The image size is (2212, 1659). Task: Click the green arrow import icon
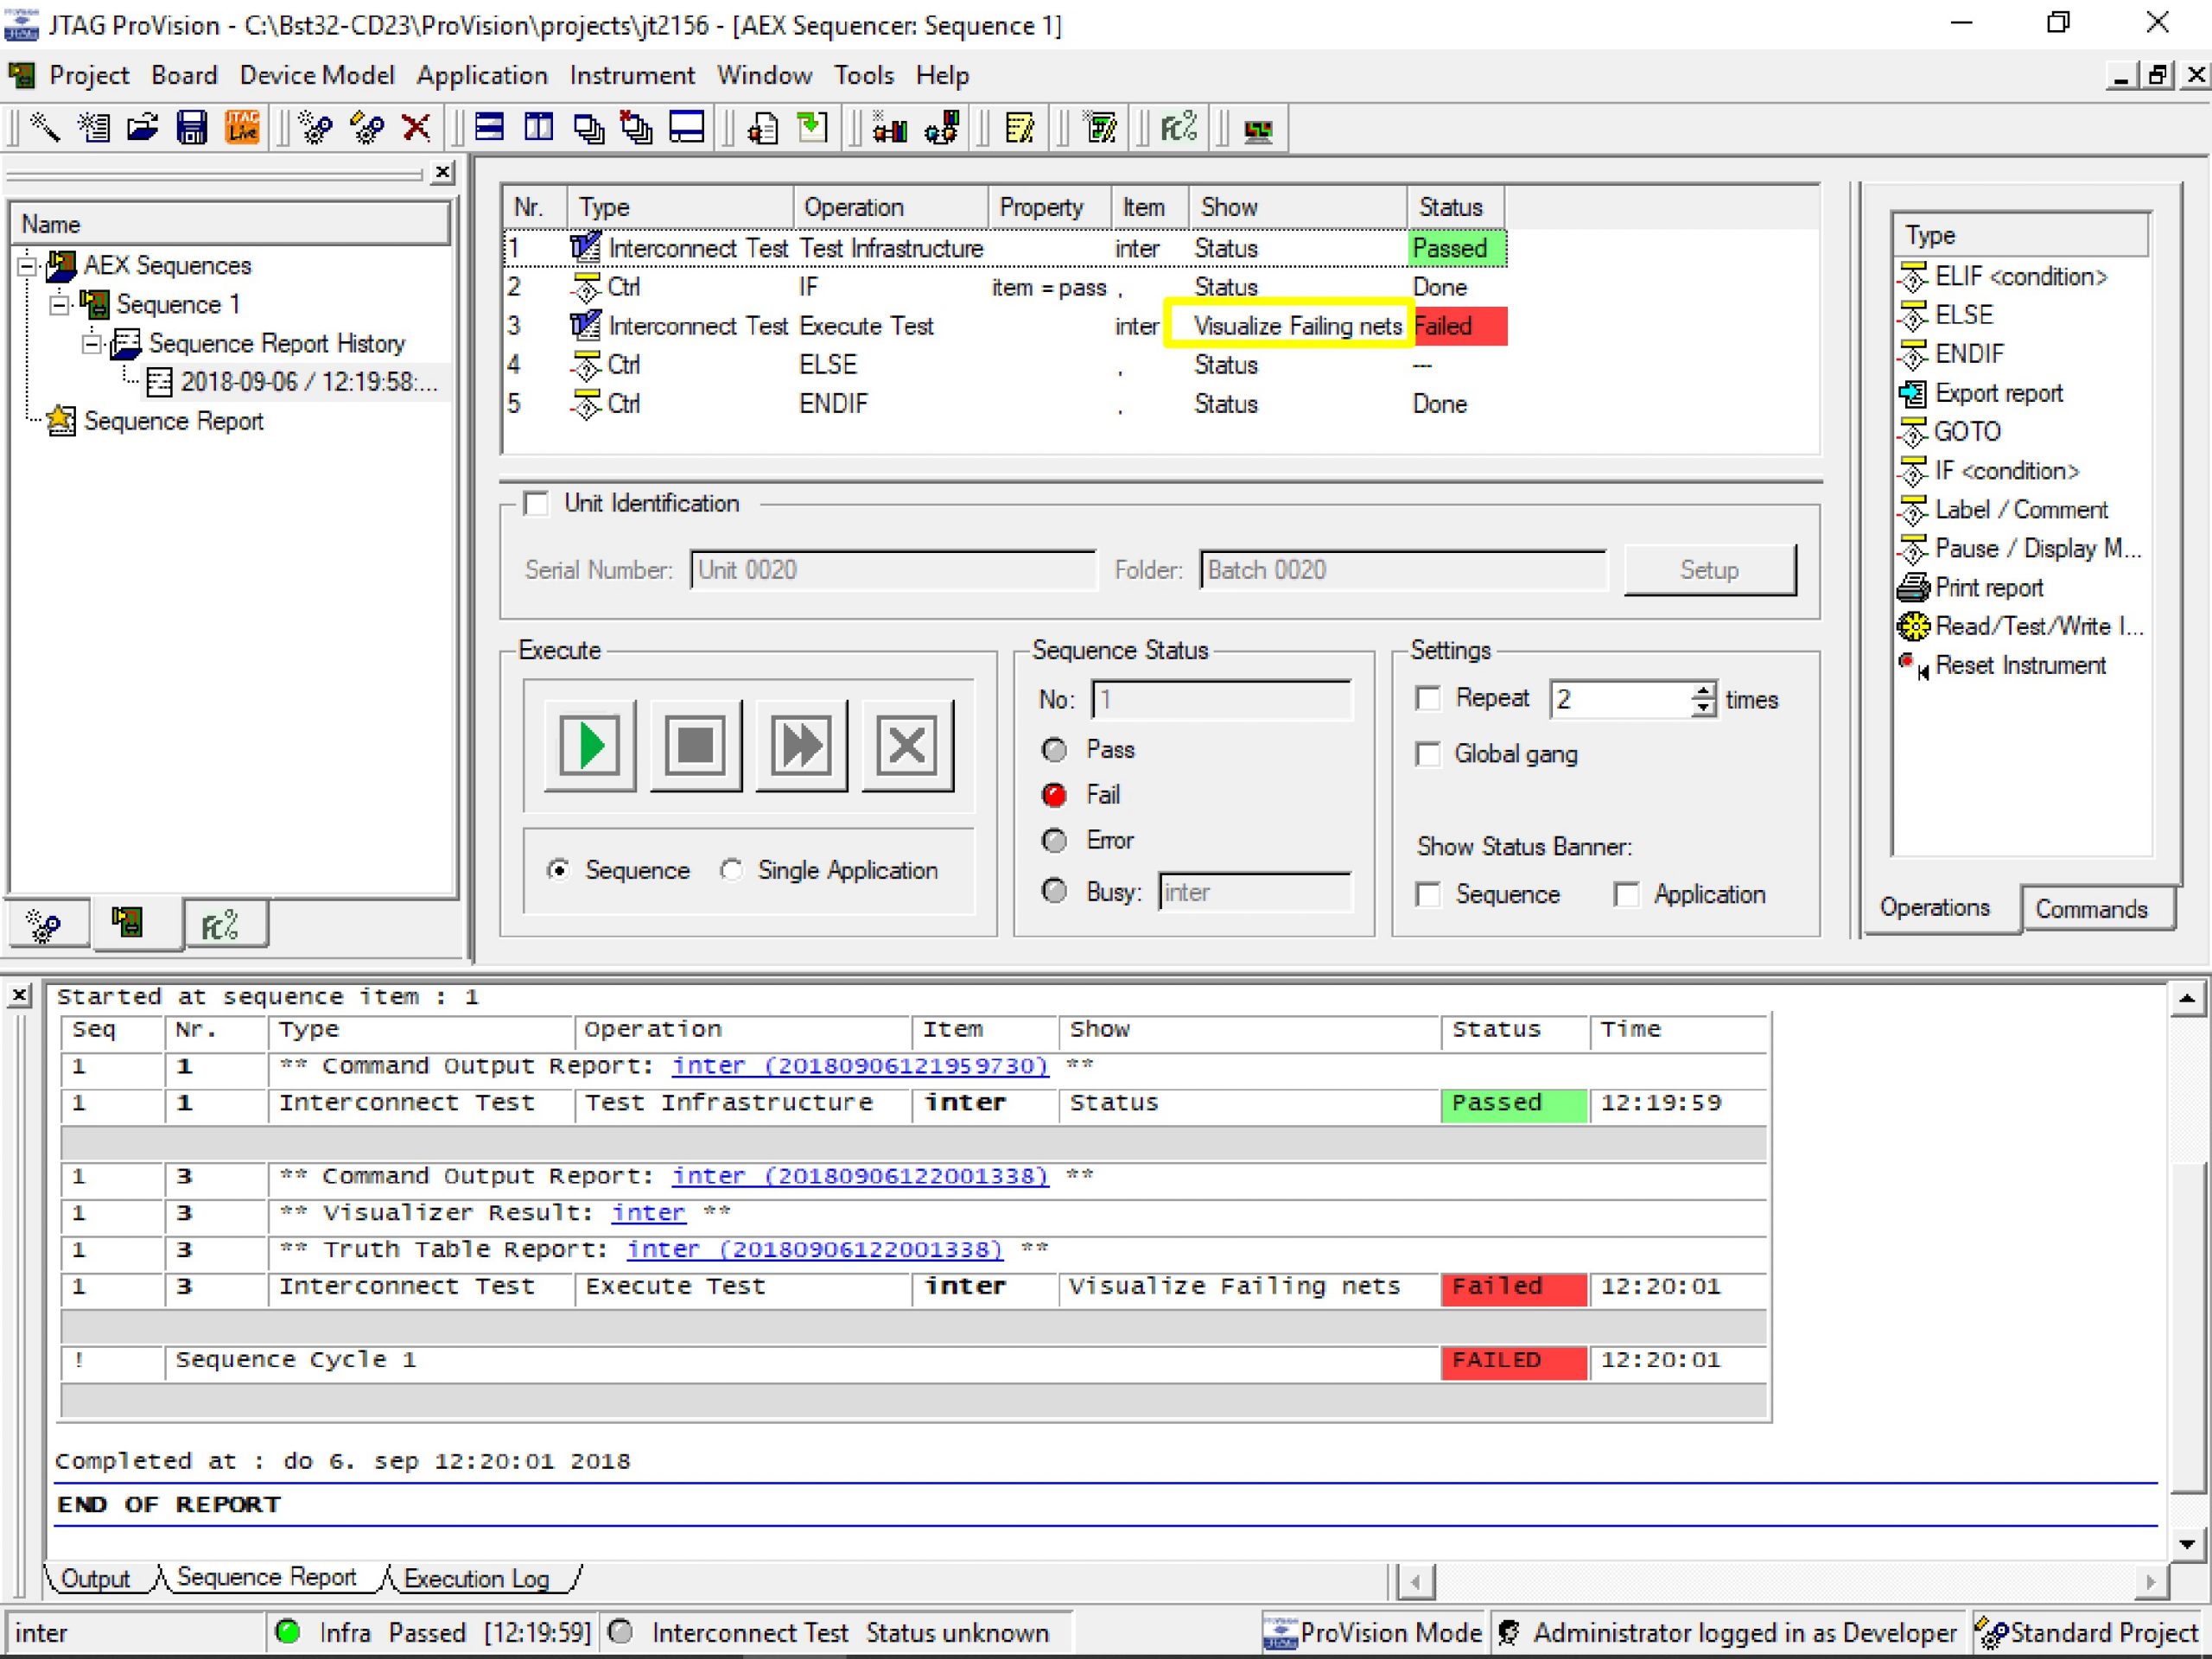[812, 128]
